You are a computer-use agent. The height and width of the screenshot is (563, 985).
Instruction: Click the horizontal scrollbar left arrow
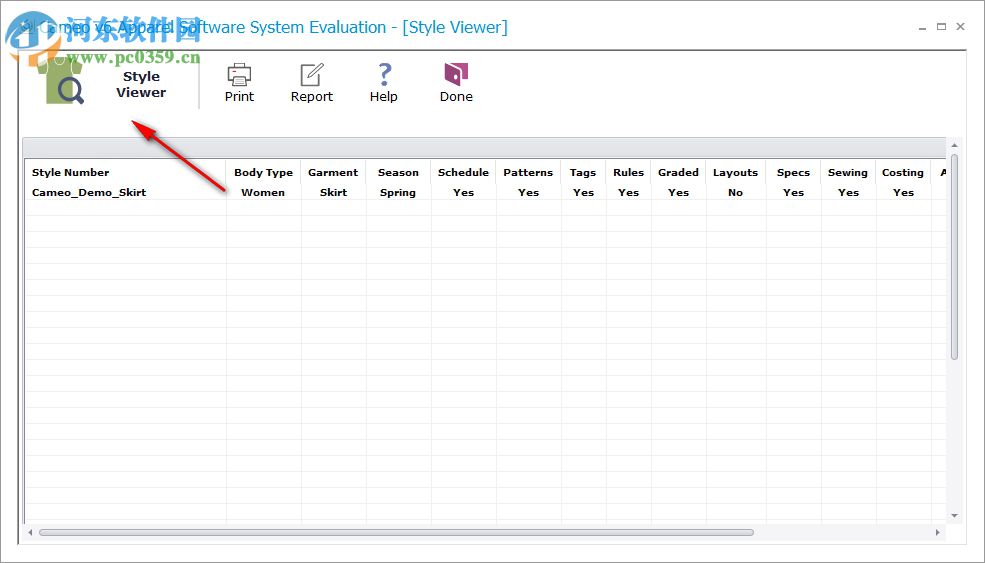(x=30, y=532)
